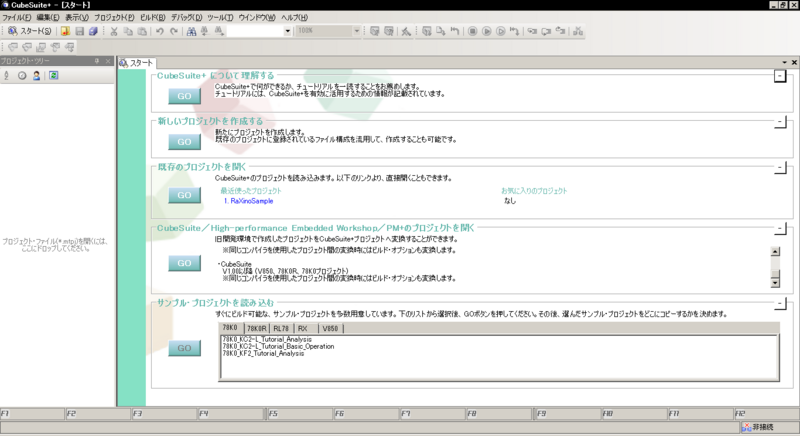Collapse the 新しいプロジェクトを作成する section
This screenshot has height=436, width=800.
pyautogui.click(x=780, y=122)
